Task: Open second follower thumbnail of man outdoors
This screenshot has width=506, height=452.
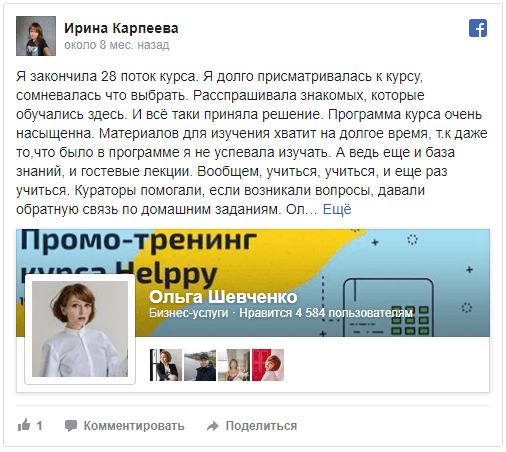Action: click(x=200, y=365)
